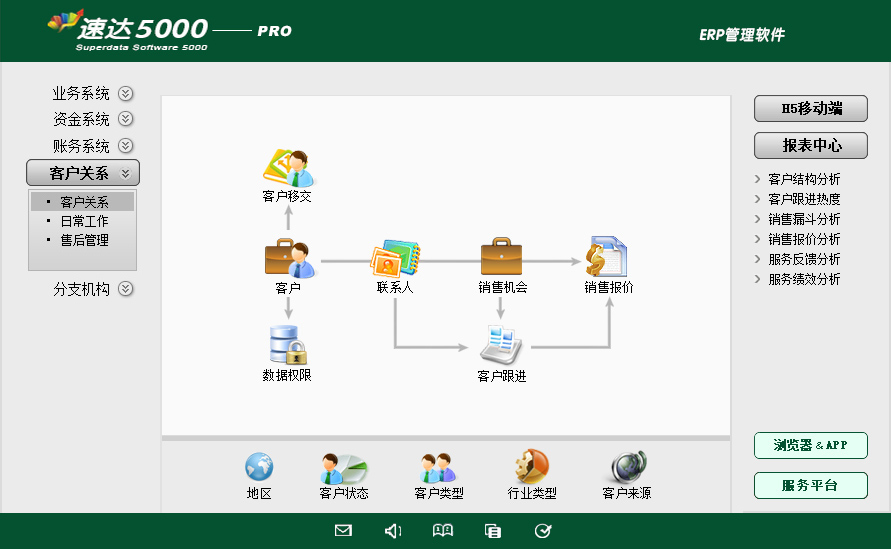Open the 客户跟进热度 report link

coord(803,199)
